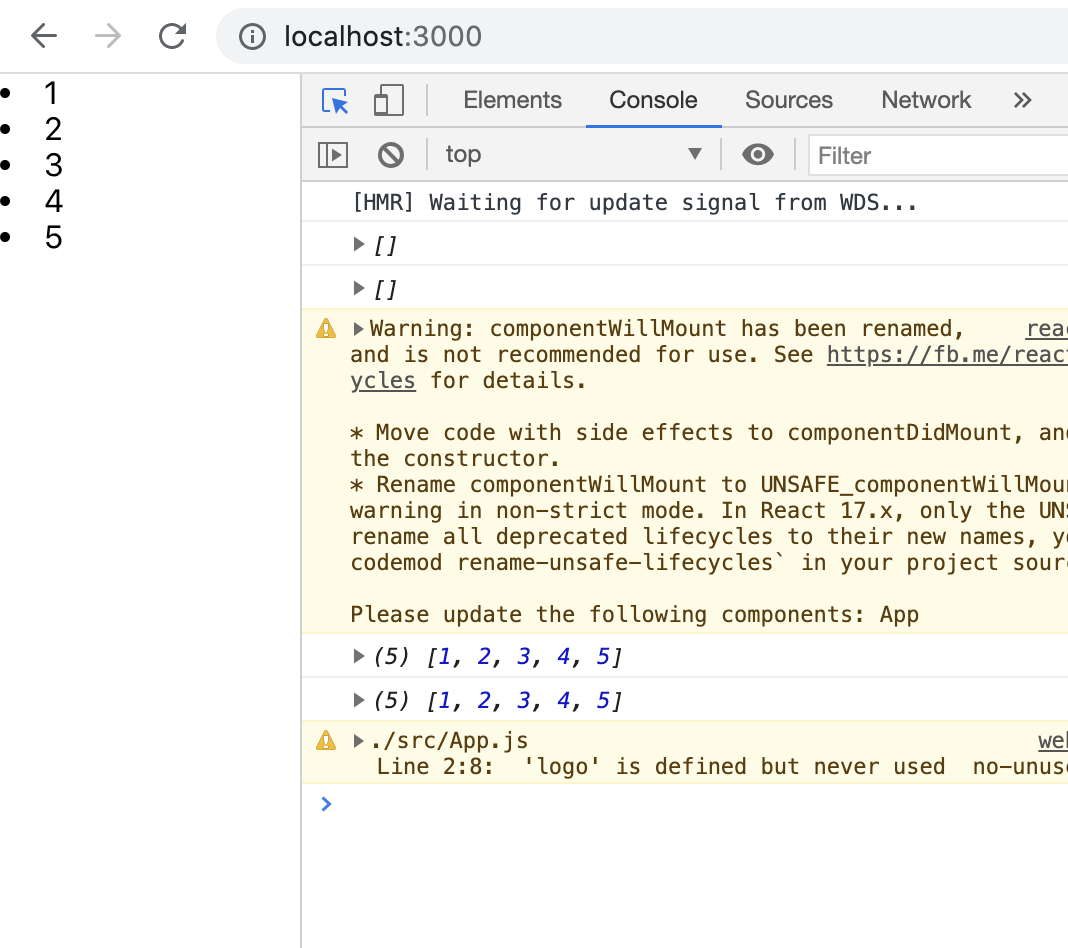Show the console sidebar
The height and width of the screenshot is (948, 1068).
coord(333,155)
